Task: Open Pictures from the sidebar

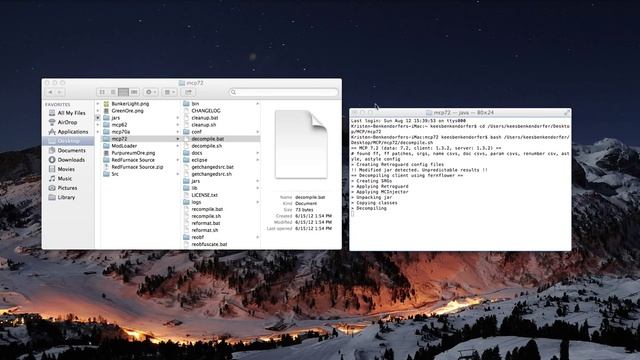Action: click(x=67, y=188)
